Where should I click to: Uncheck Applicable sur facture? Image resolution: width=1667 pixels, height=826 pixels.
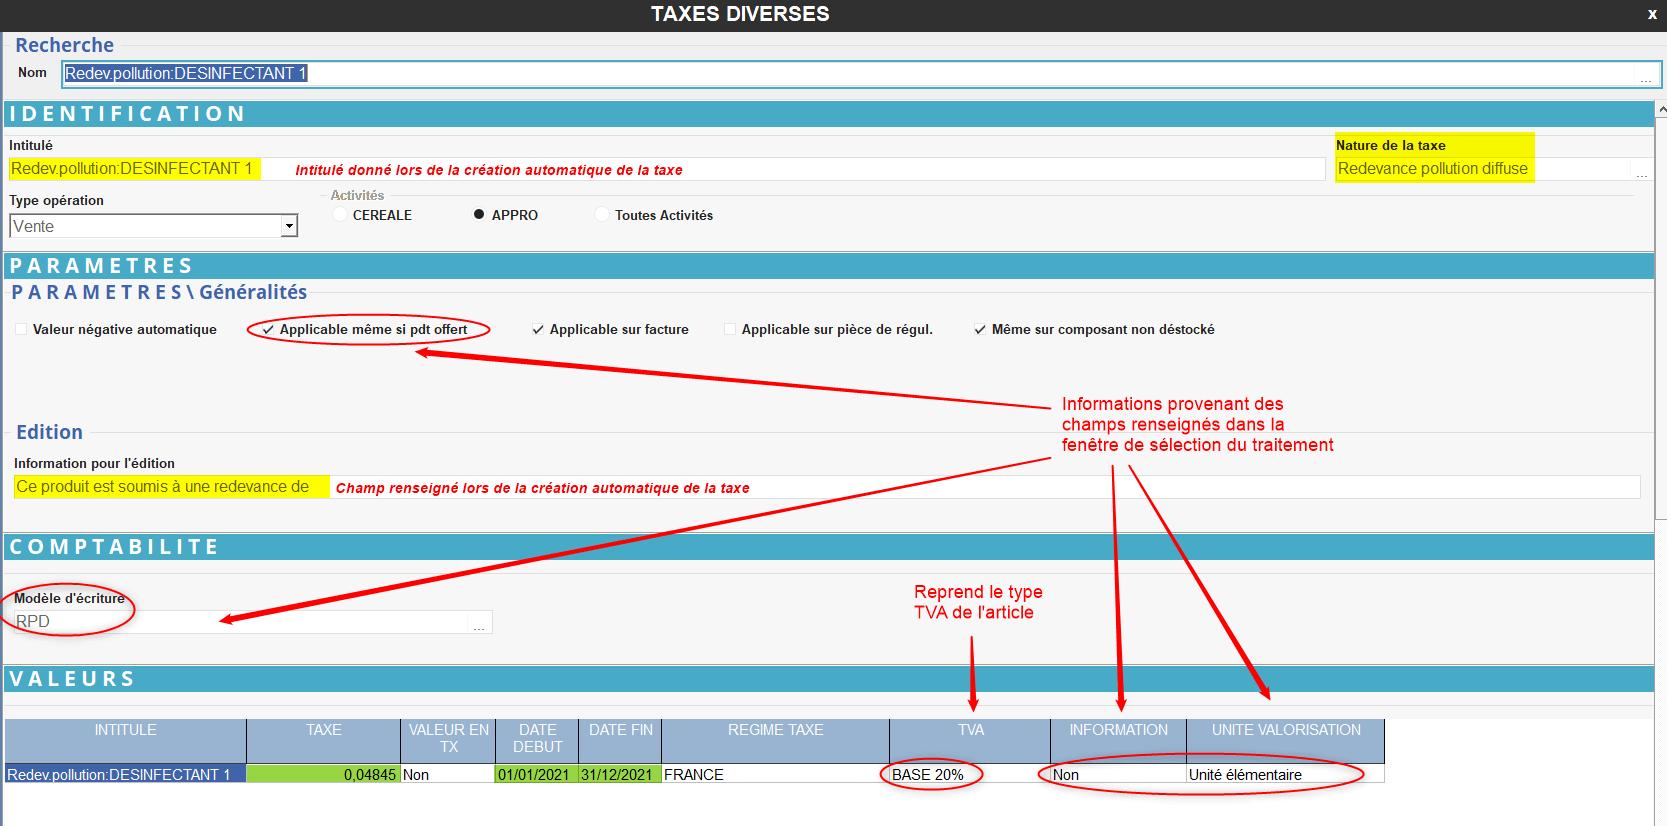(x=538, y=329)
